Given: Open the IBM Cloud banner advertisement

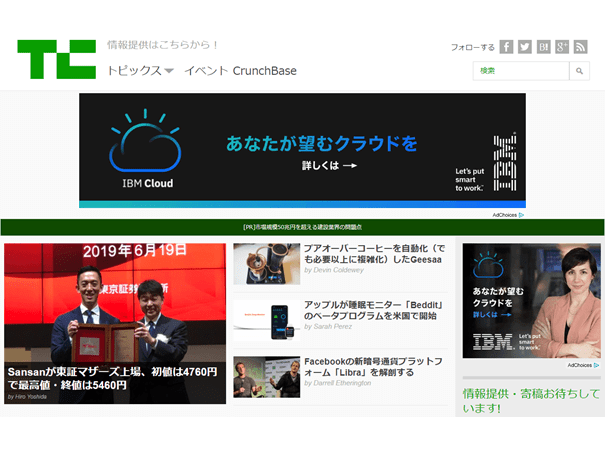Looking at the screenshot, I should coord(302,150).
